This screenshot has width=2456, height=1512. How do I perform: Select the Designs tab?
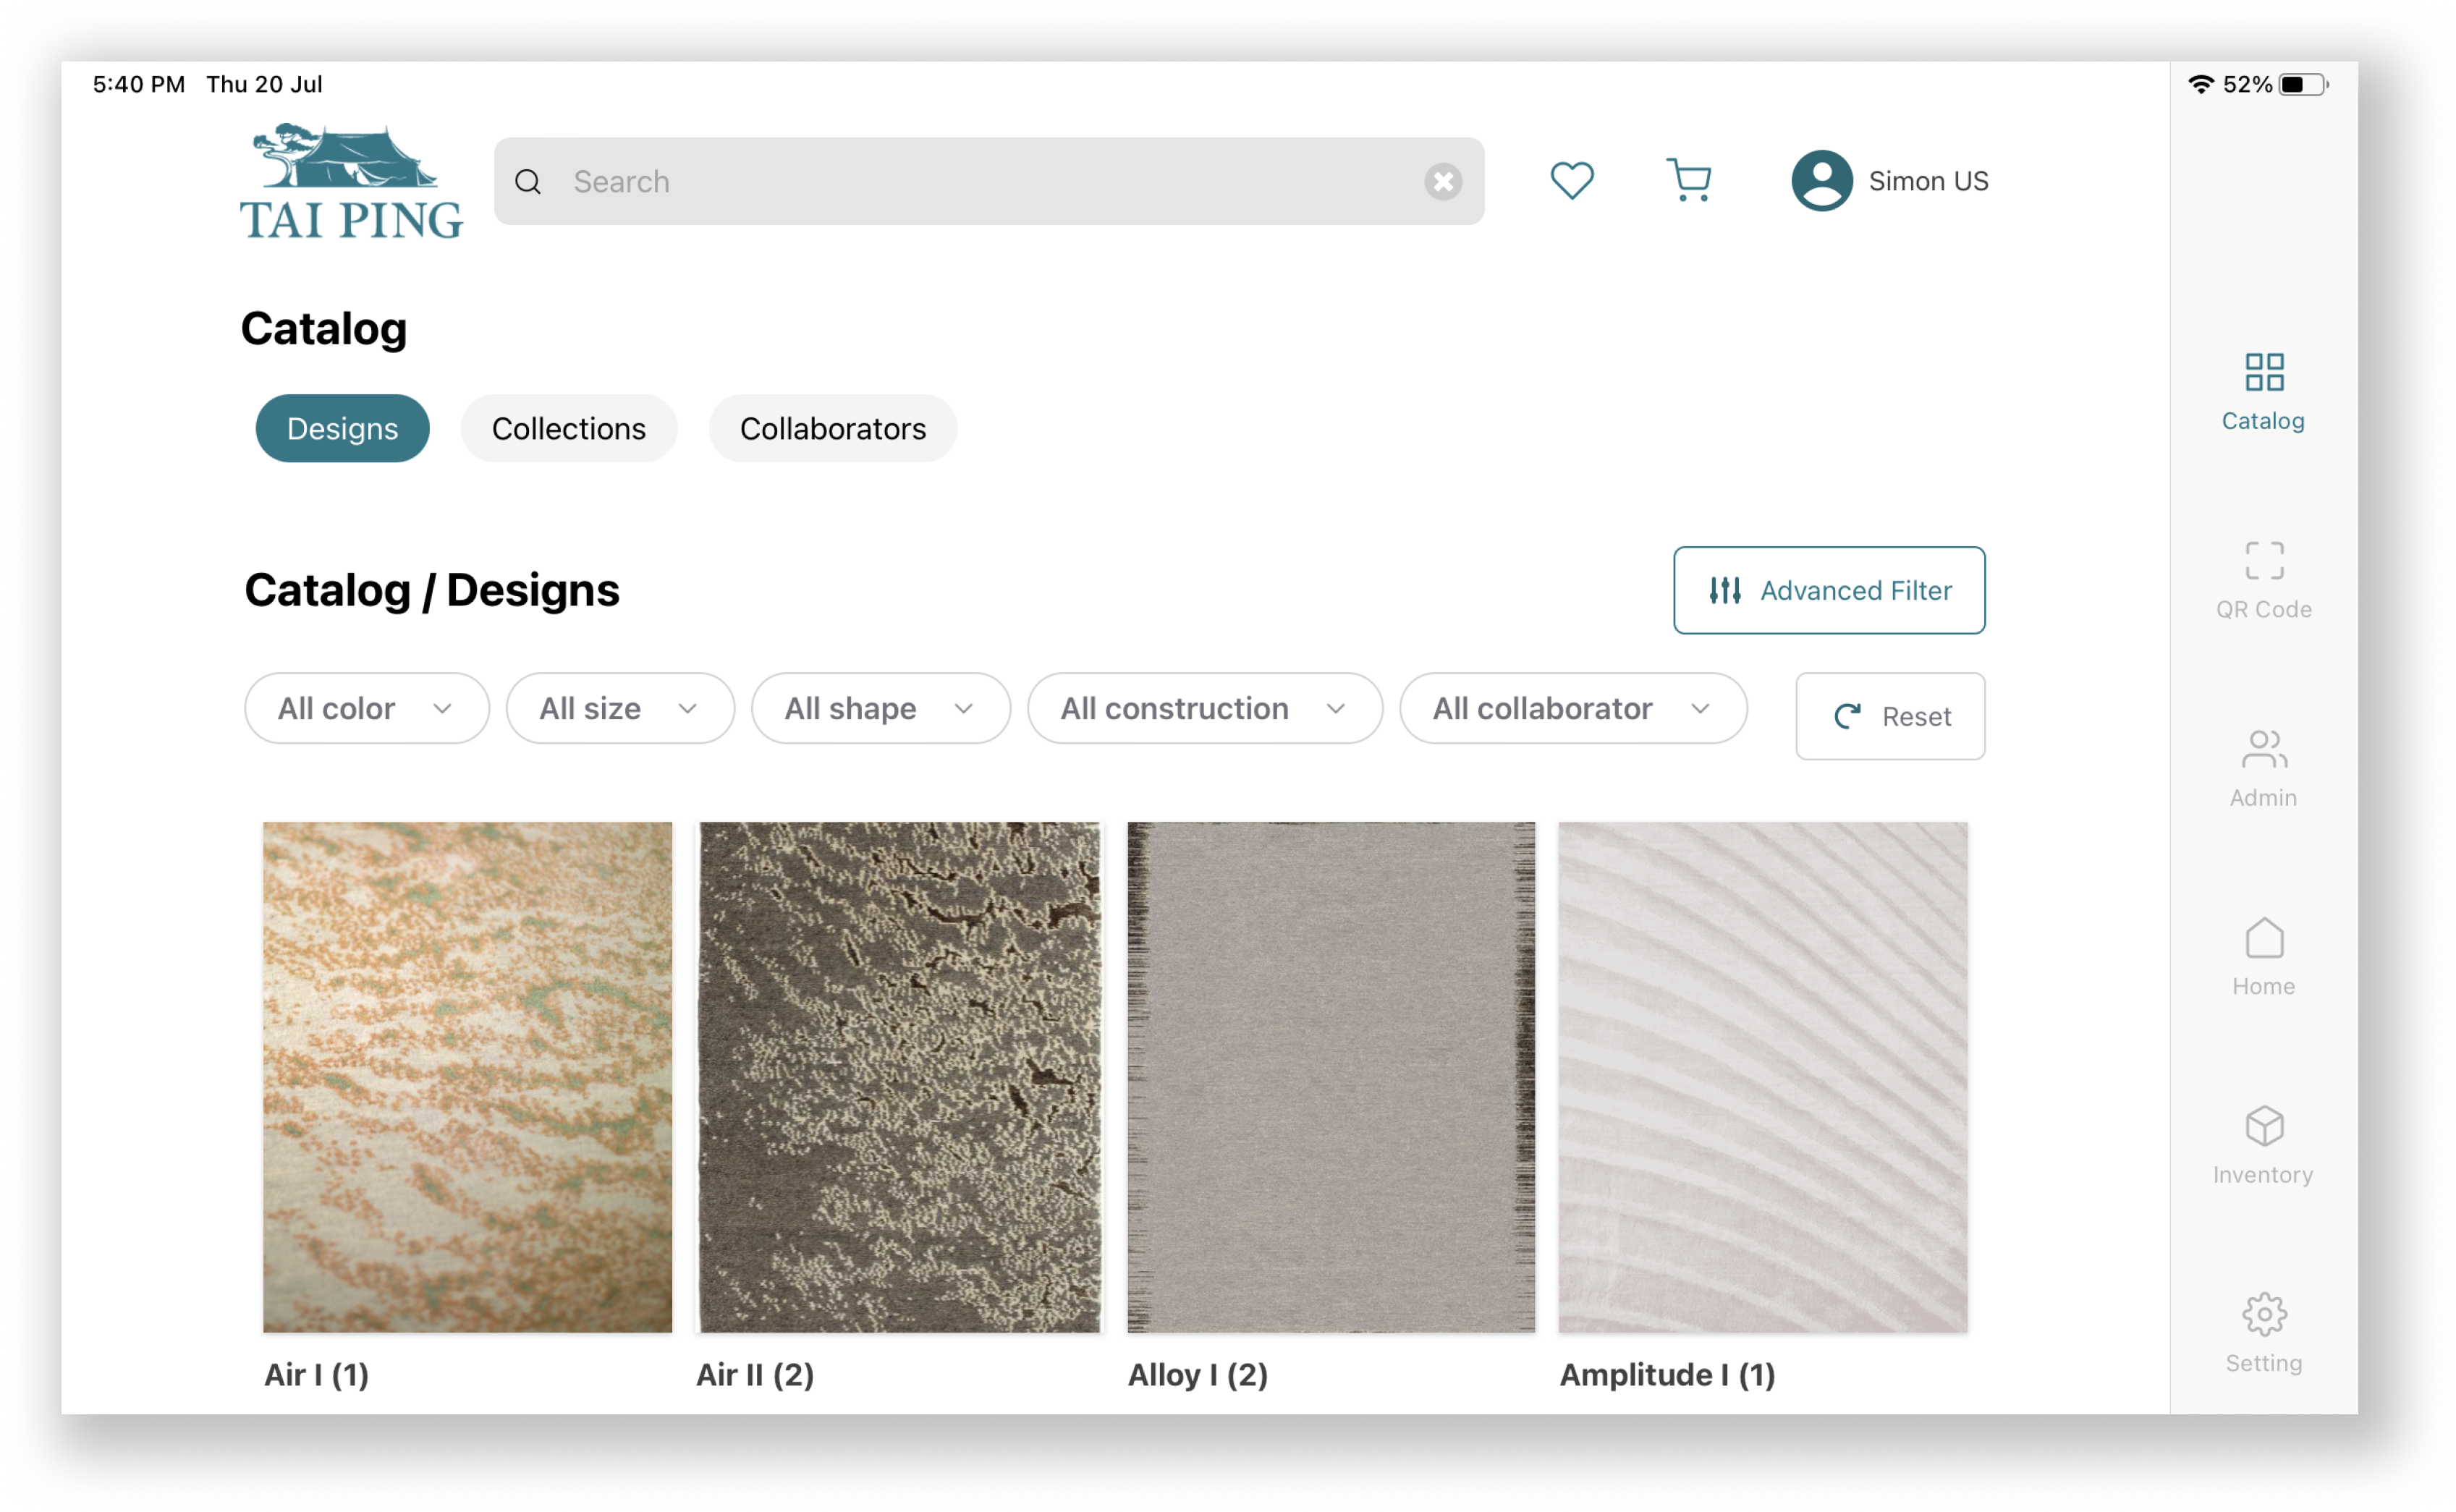coord(343,428)
